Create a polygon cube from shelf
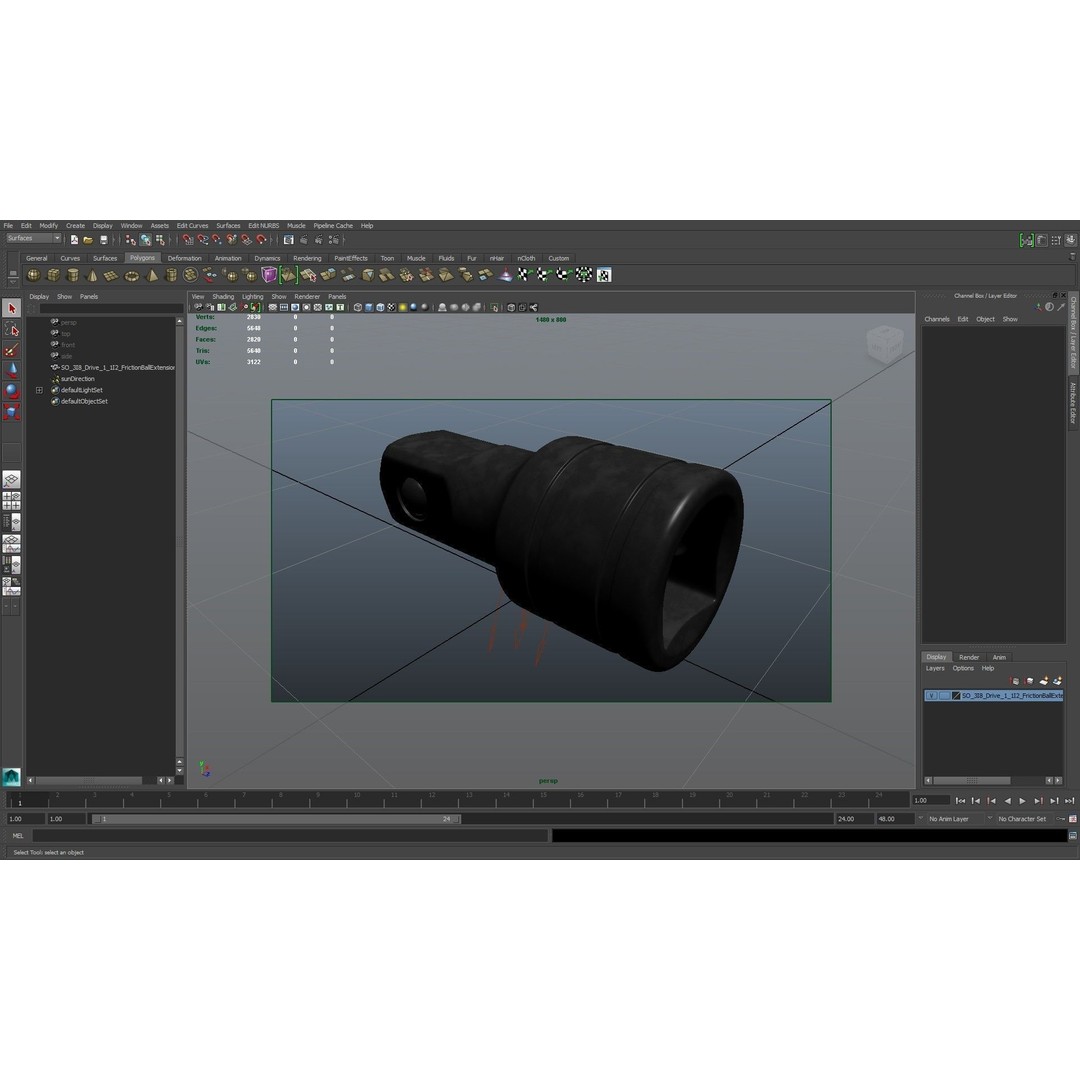1080x1080 pixels. [x=53, y=275]
